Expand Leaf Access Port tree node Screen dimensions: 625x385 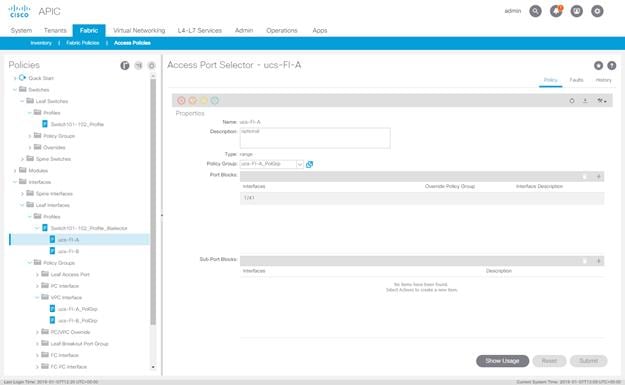[37, 275]
